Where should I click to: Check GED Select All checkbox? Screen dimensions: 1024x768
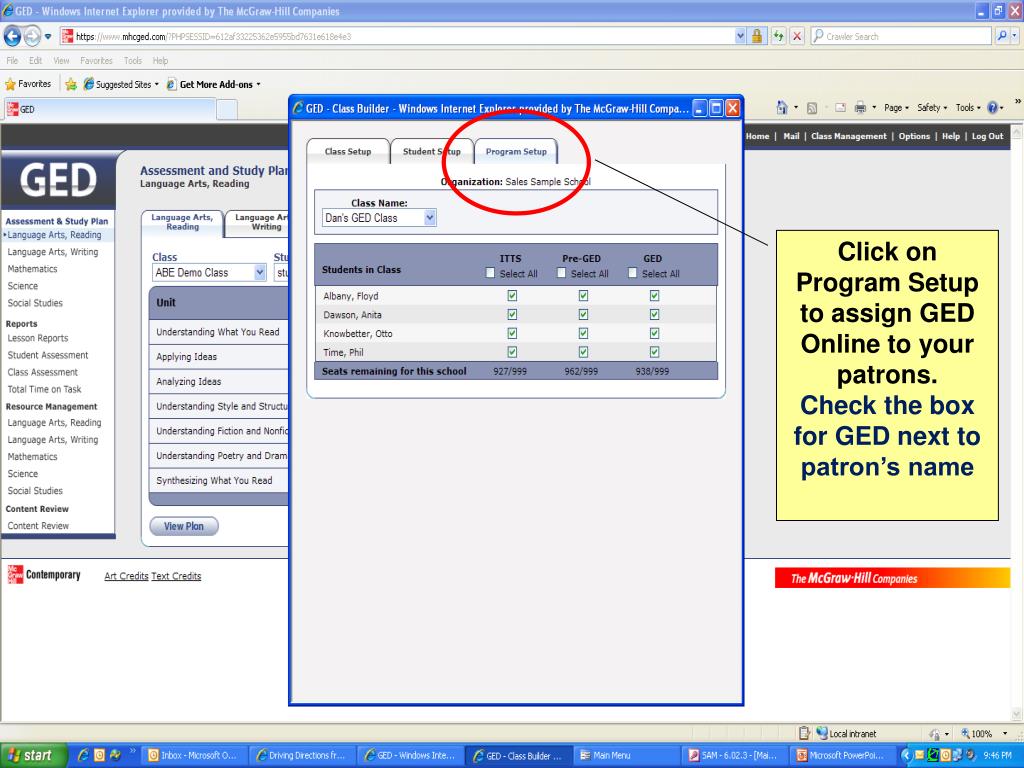(x=632, y=273)
